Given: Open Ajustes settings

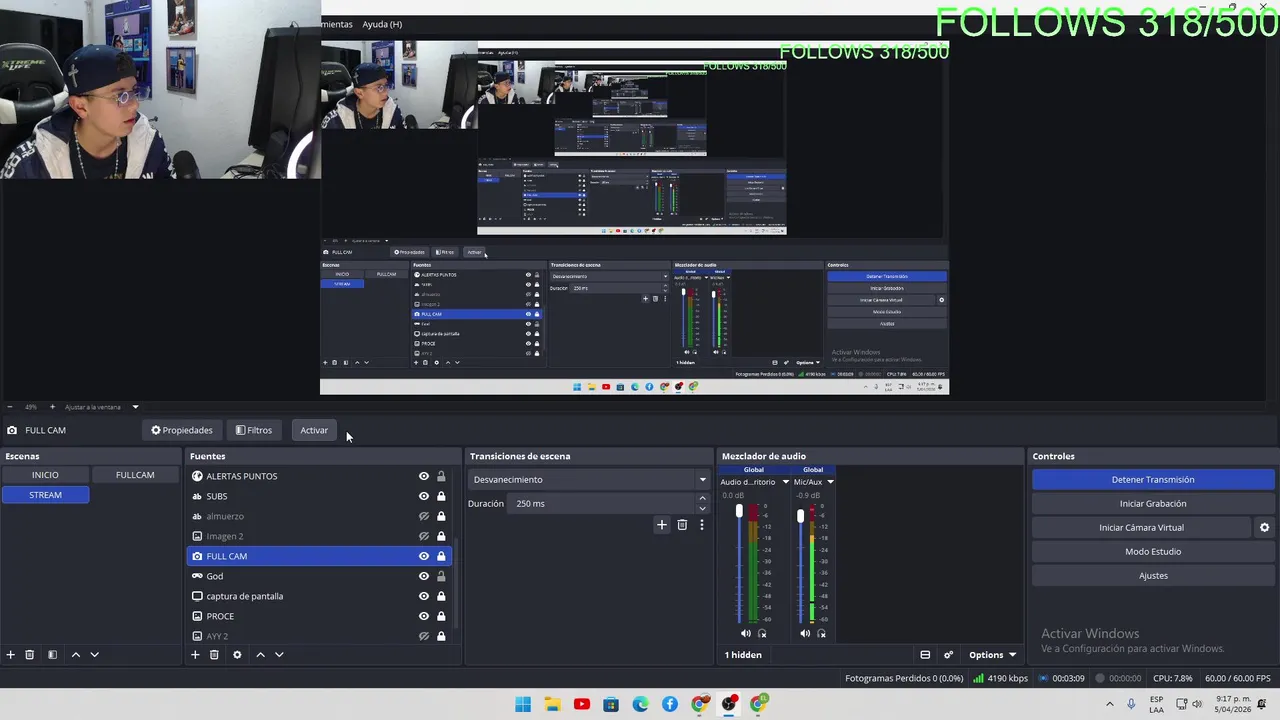Looking at the screenshot, I should click(1153, 576).
